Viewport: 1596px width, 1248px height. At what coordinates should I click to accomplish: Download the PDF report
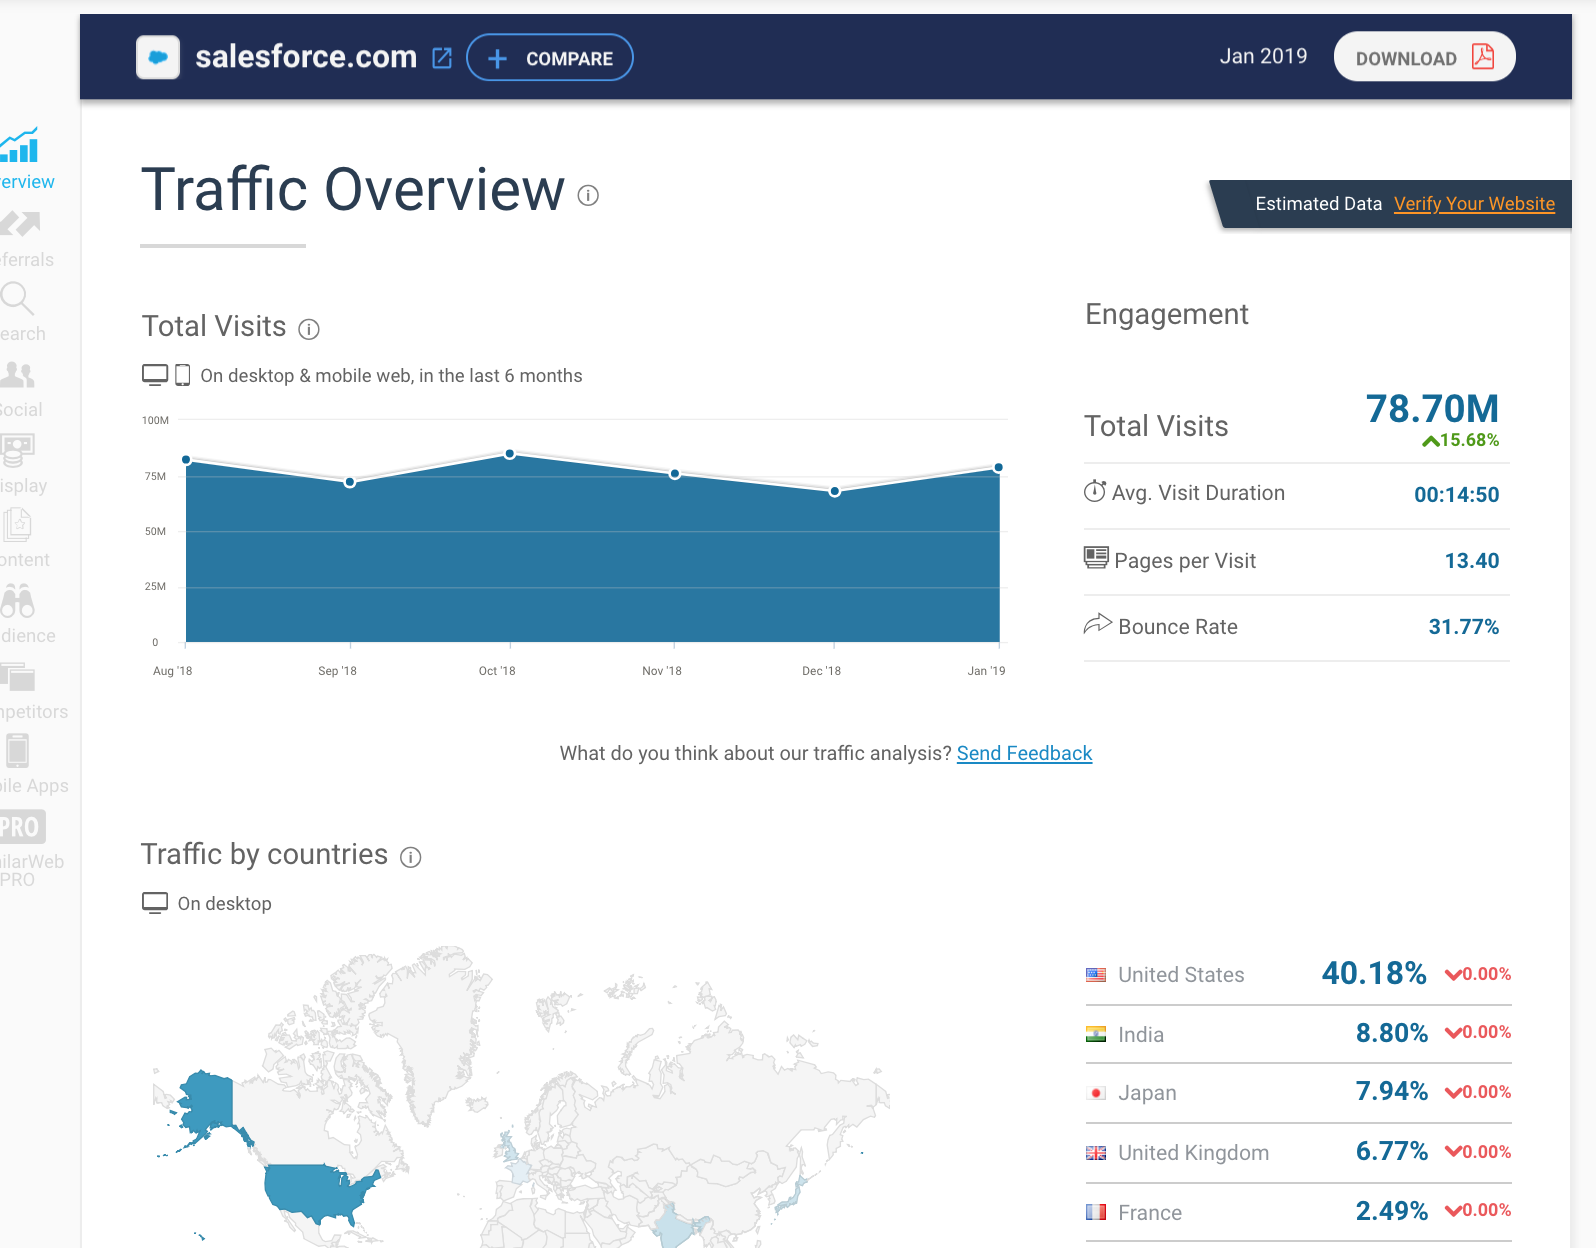click(1424, 57)
